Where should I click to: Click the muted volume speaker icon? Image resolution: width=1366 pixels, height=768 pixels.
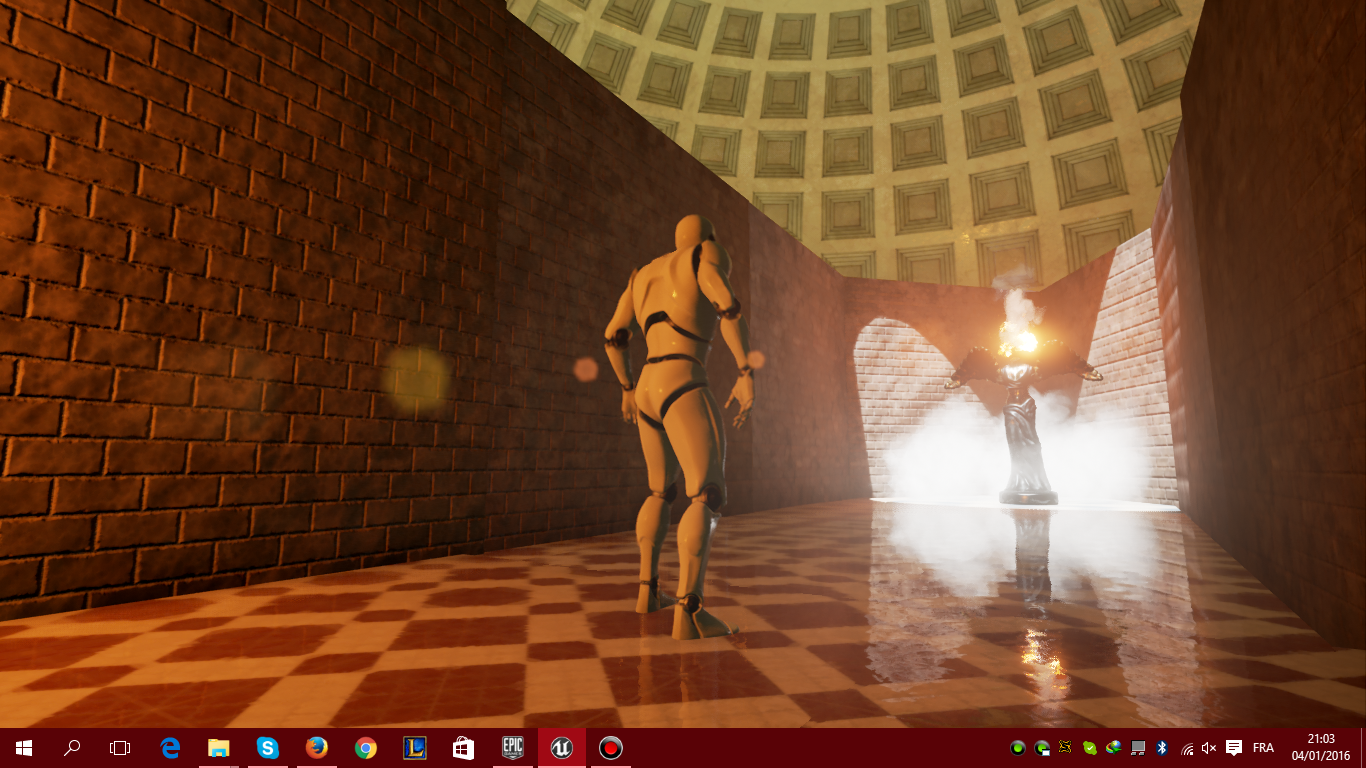click(1209, 748)
